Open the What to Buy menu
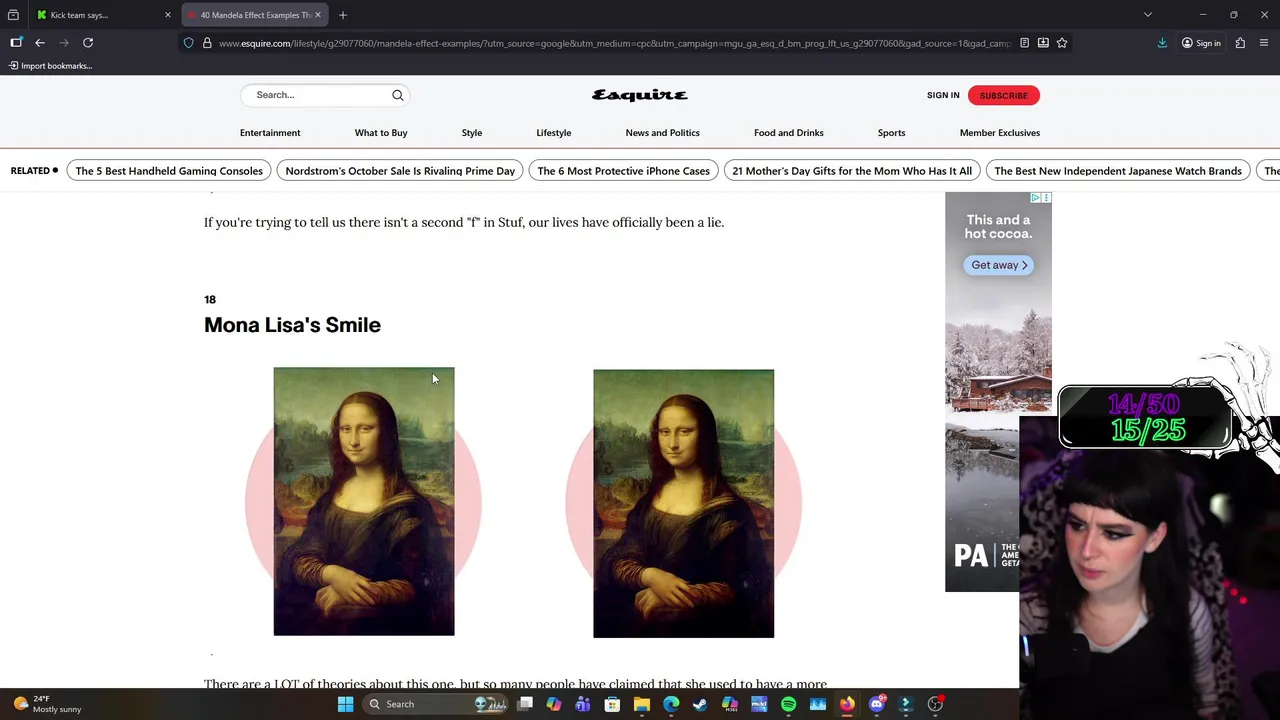The width and height of the screenshot is (1280, 720). [x=381, y=133]
